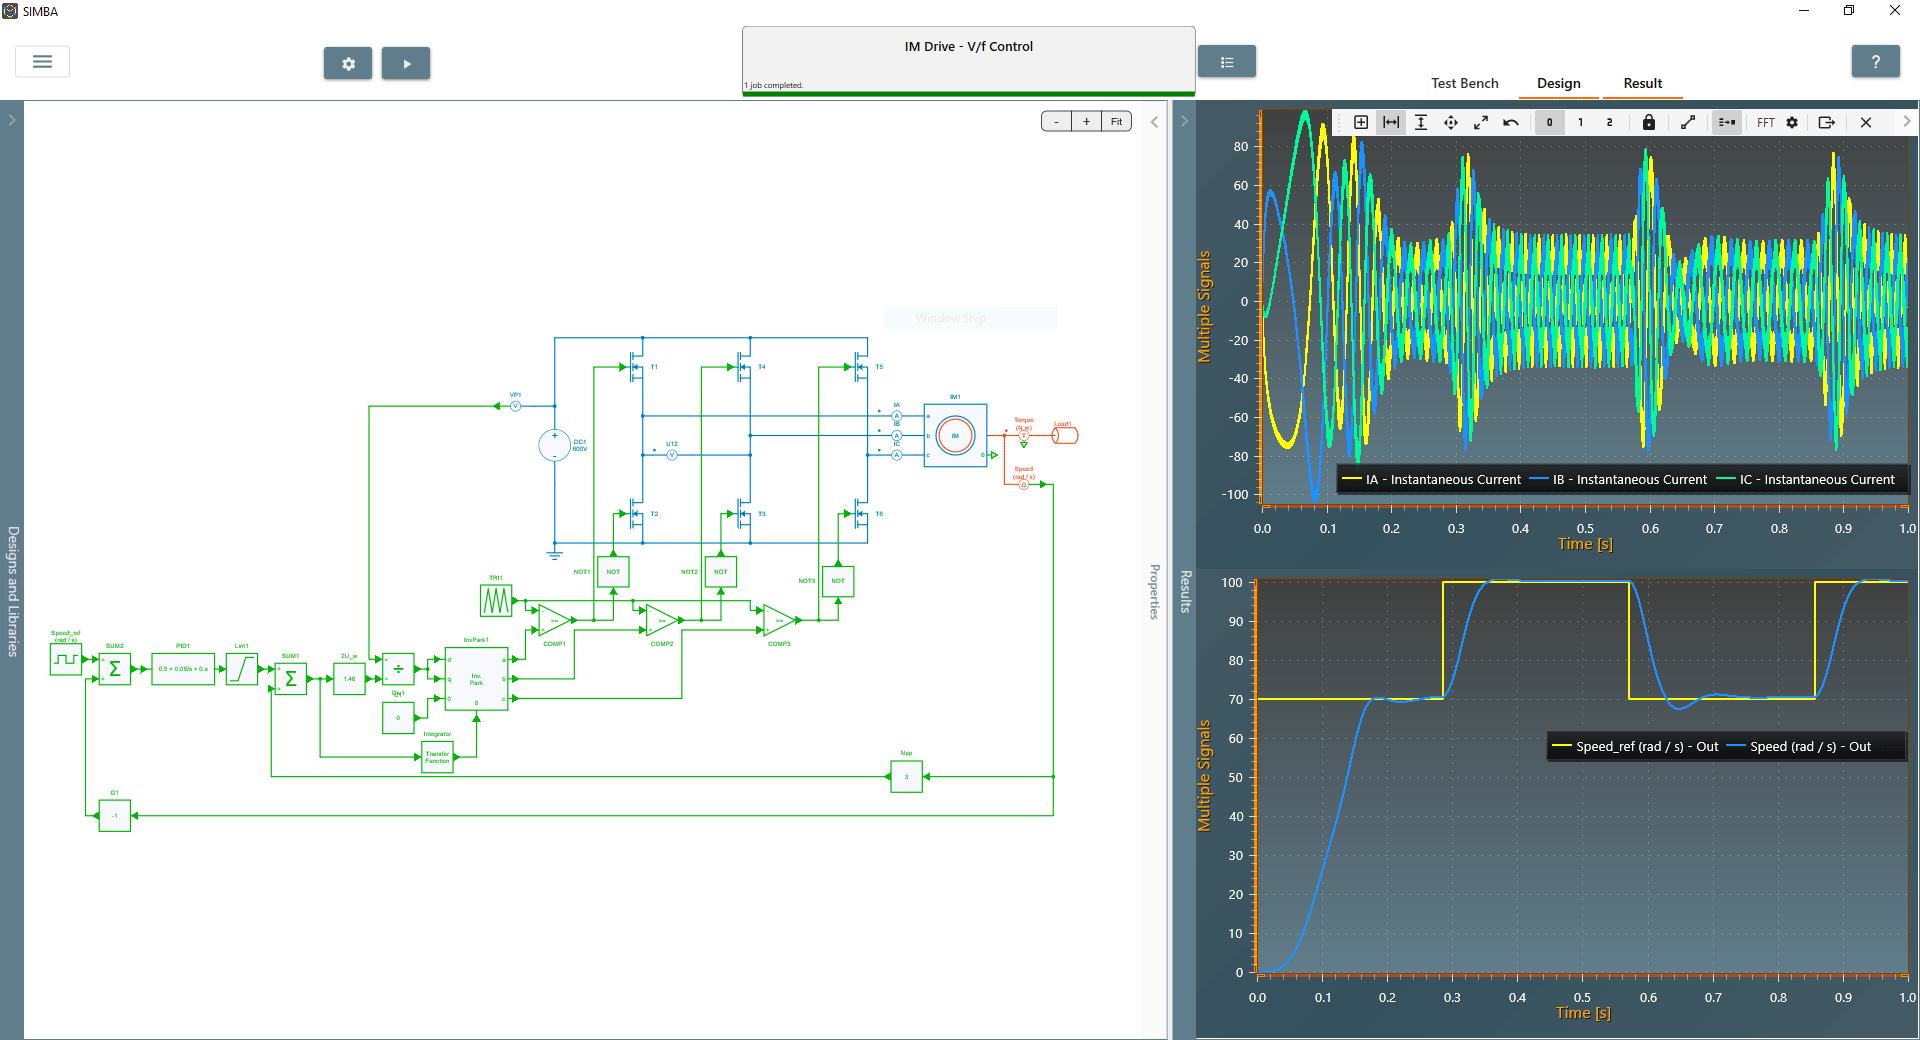Toggle the axis lock icon
The image size is (1920, 1040).
1649,122
